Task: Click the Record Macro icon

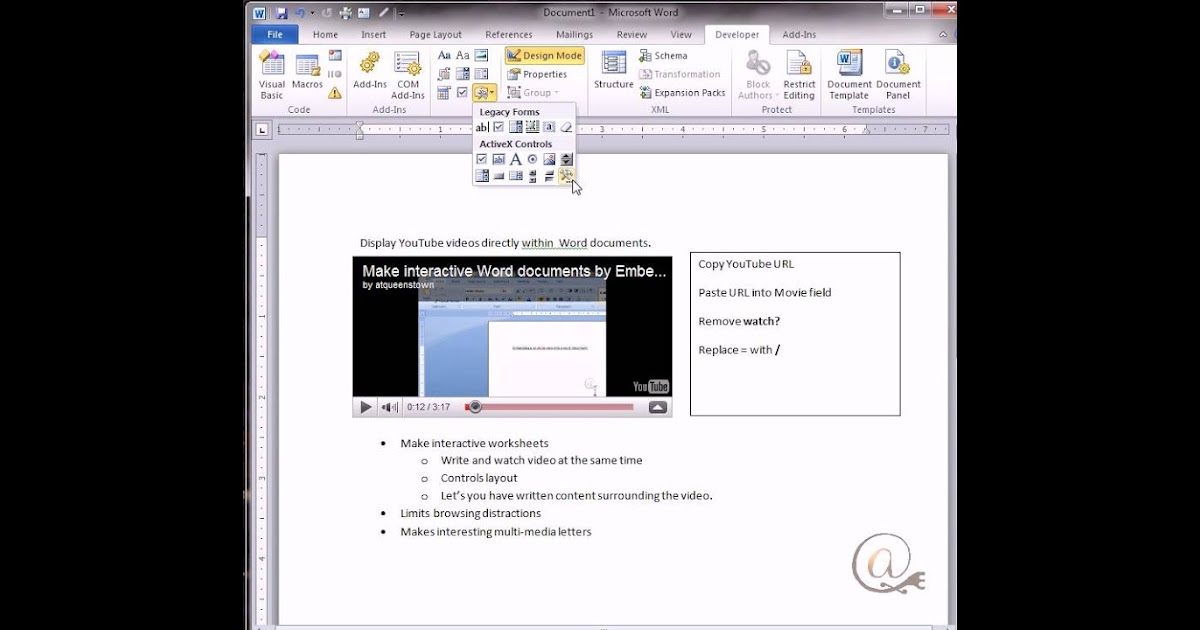Action: (335, 55)
